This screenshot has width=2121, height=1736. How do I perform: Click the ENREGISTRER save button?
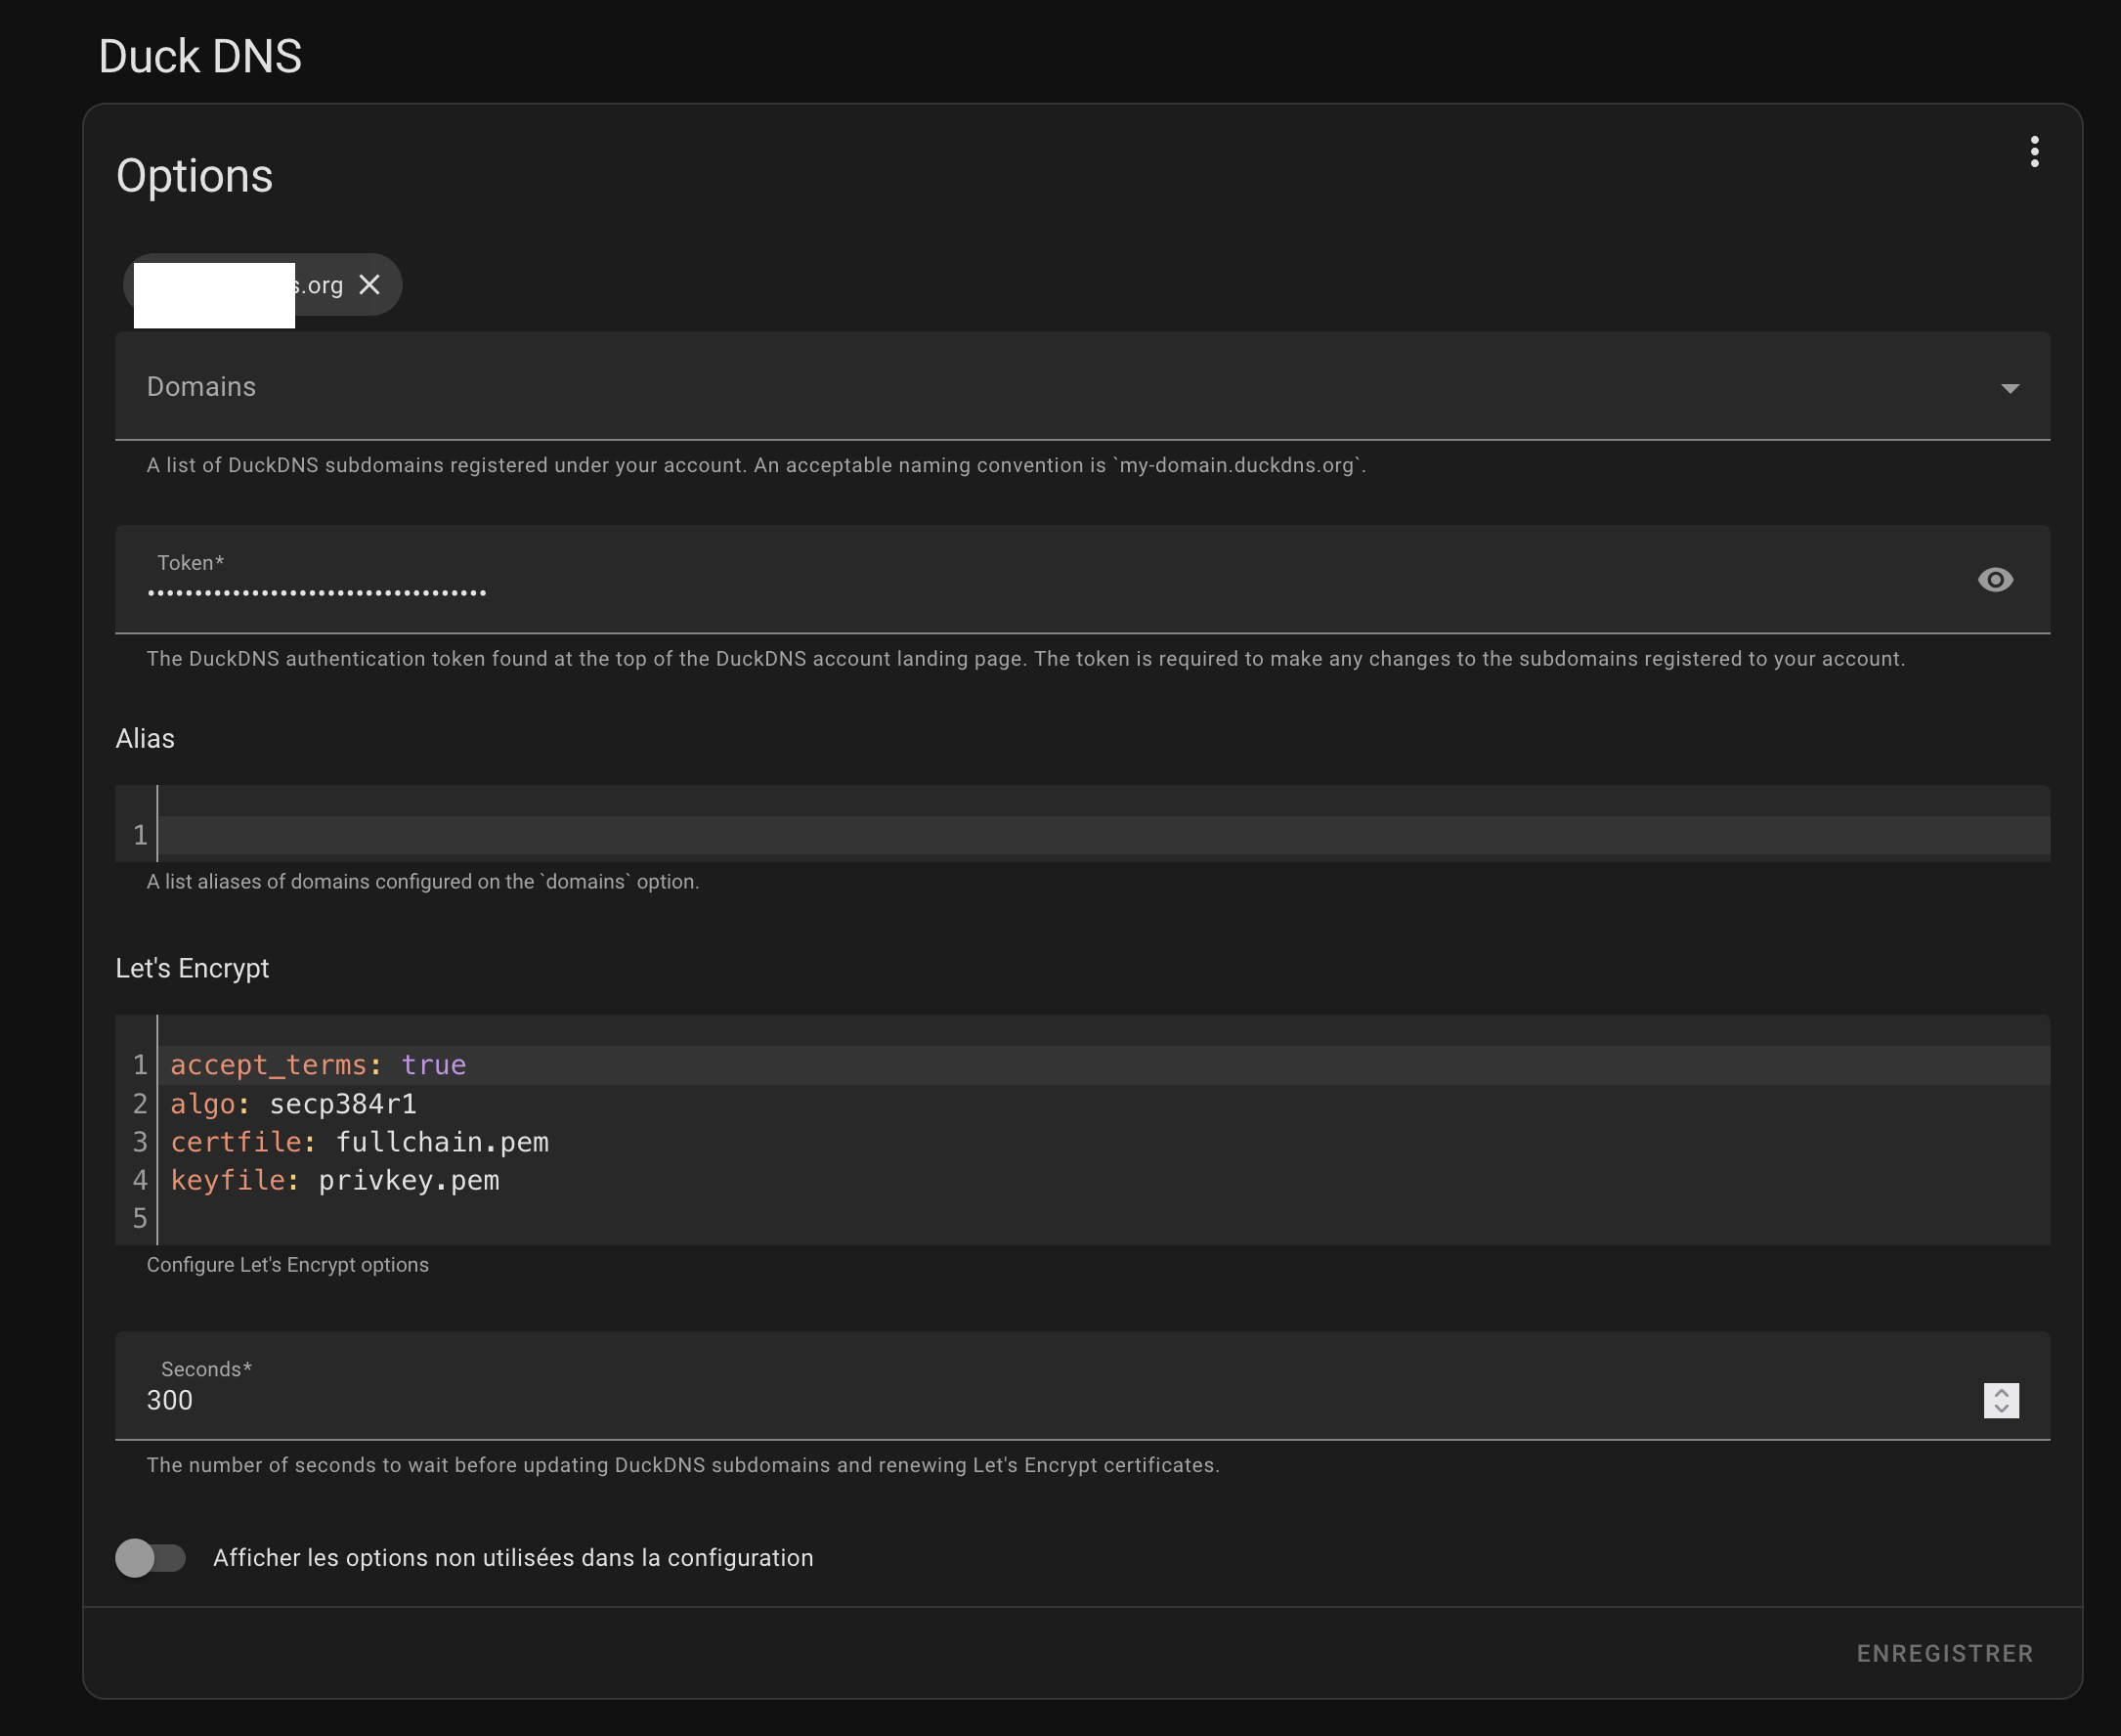[x=1945, y=1653]
